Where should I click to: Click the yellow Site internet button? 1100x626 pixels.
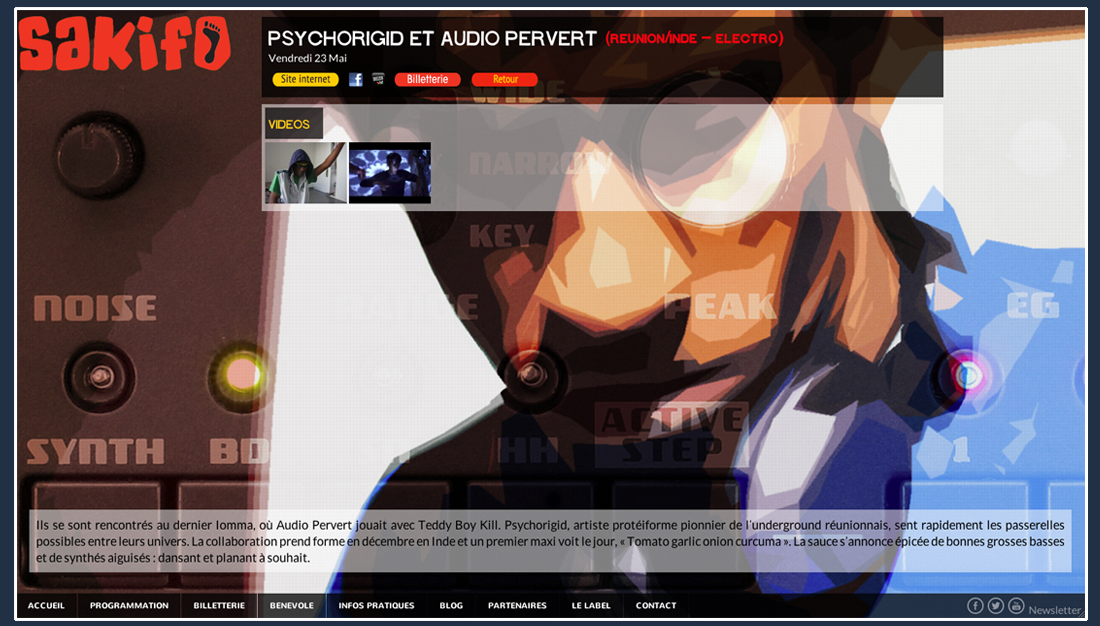(x=305, y=79)
